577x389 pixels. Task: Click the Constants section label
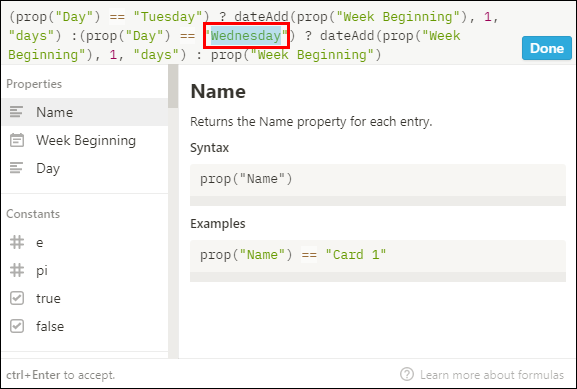(x=33, y=214)
